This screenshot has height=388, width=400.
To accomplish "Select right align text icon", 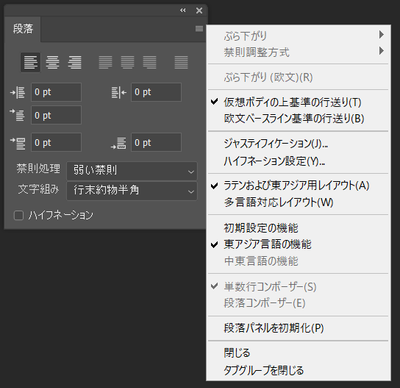I will coord(74,62).
